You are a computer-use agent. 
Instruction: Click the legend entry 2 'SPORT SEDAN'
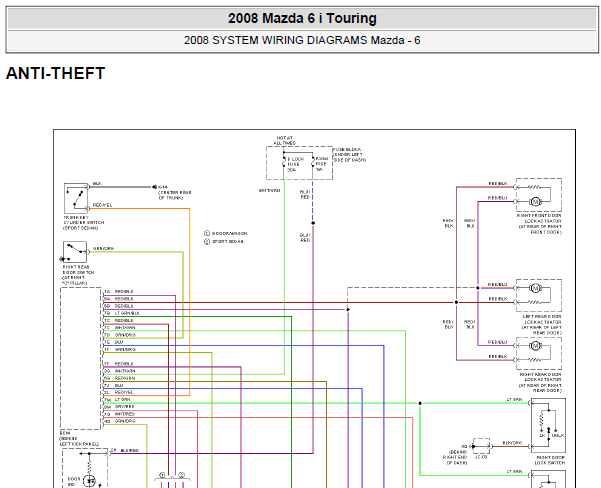tap(224, 242)
